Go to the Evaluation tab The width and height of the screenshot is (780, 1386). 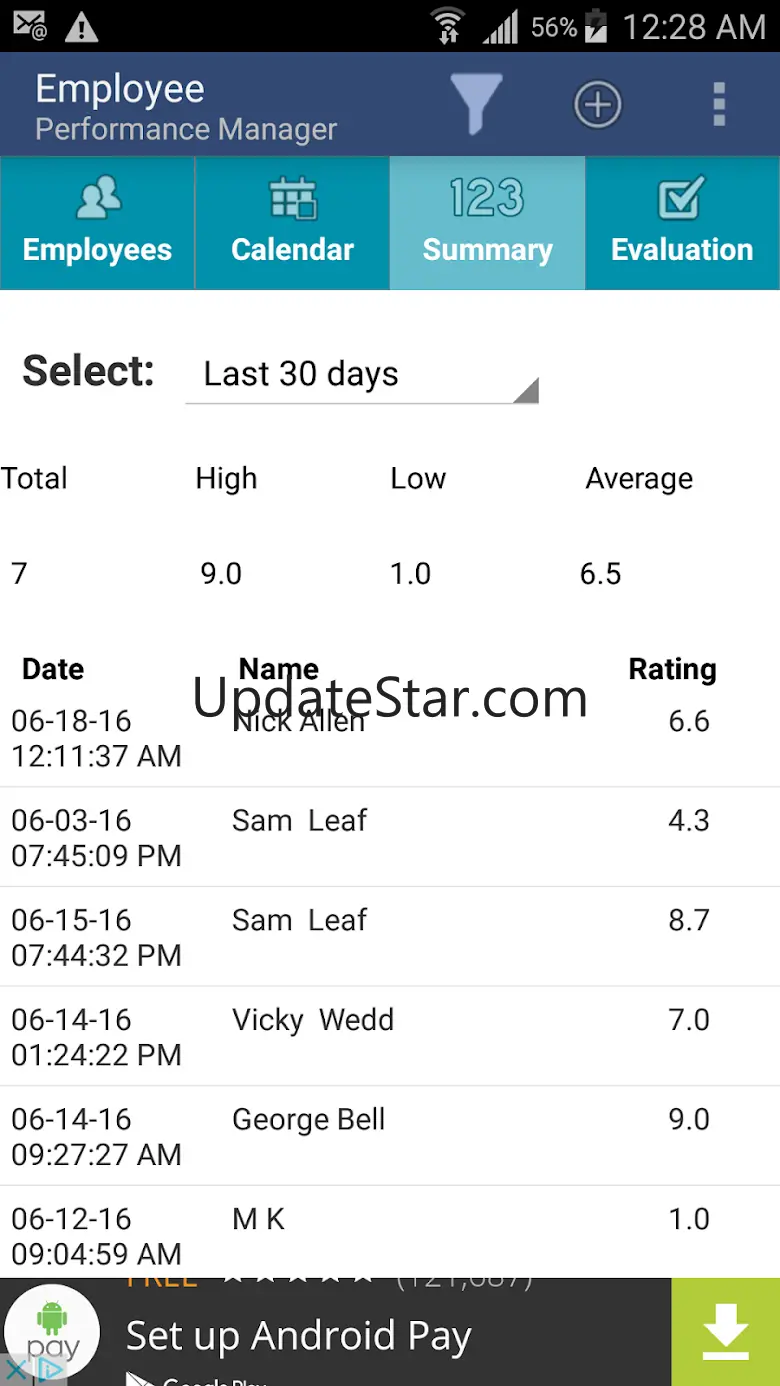682,223
